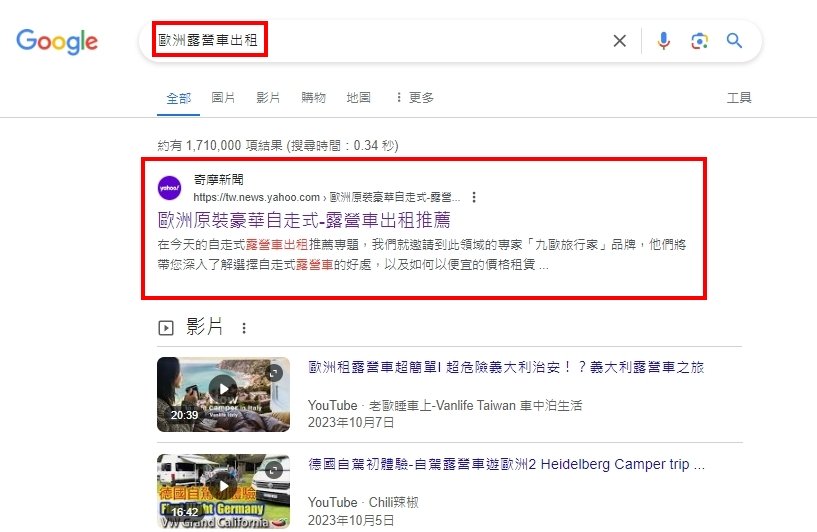Open the 工具 options
Image resolution: width=817 pixels, height=532 pixels.
739,97
